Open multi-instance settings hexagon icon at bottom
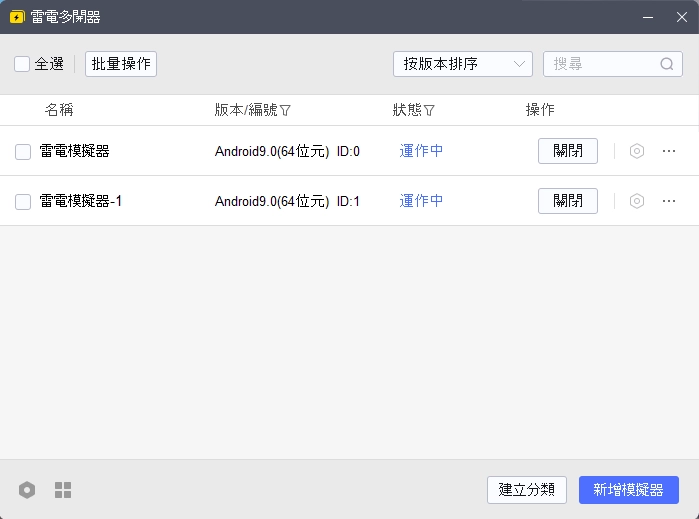This screenshot has width=699, height=519. [27, 490]
